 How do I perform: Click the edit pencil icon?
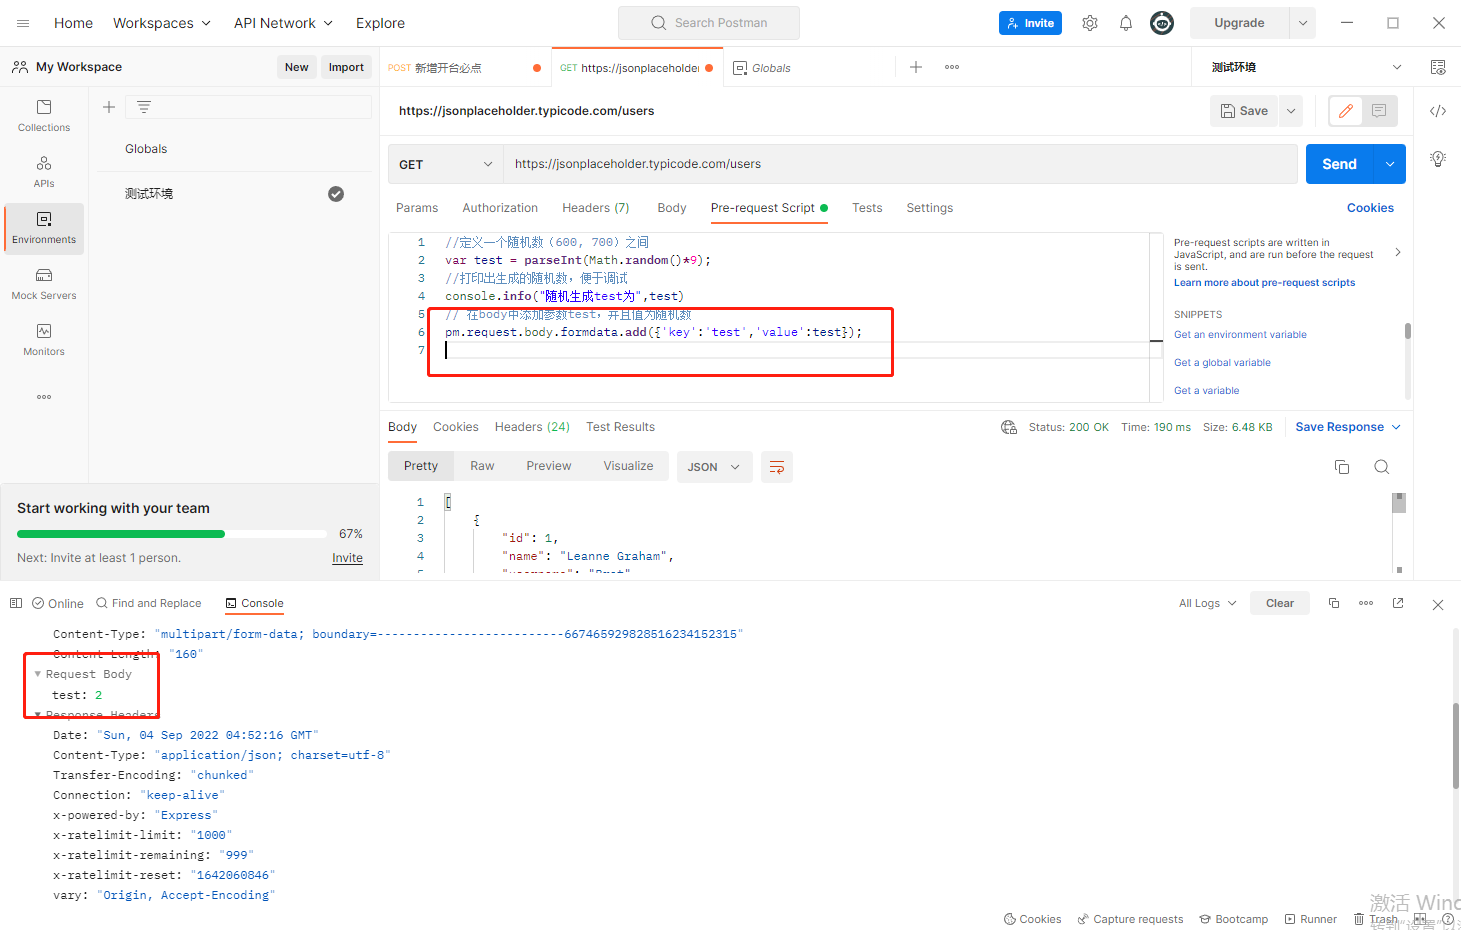click(x=1346, y=111)
